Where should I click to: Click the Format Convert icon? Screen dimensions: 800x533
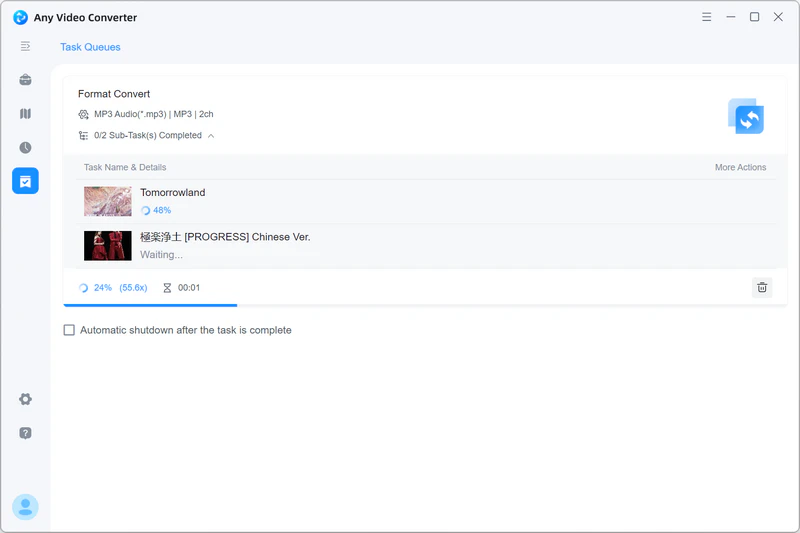point(746,117)
